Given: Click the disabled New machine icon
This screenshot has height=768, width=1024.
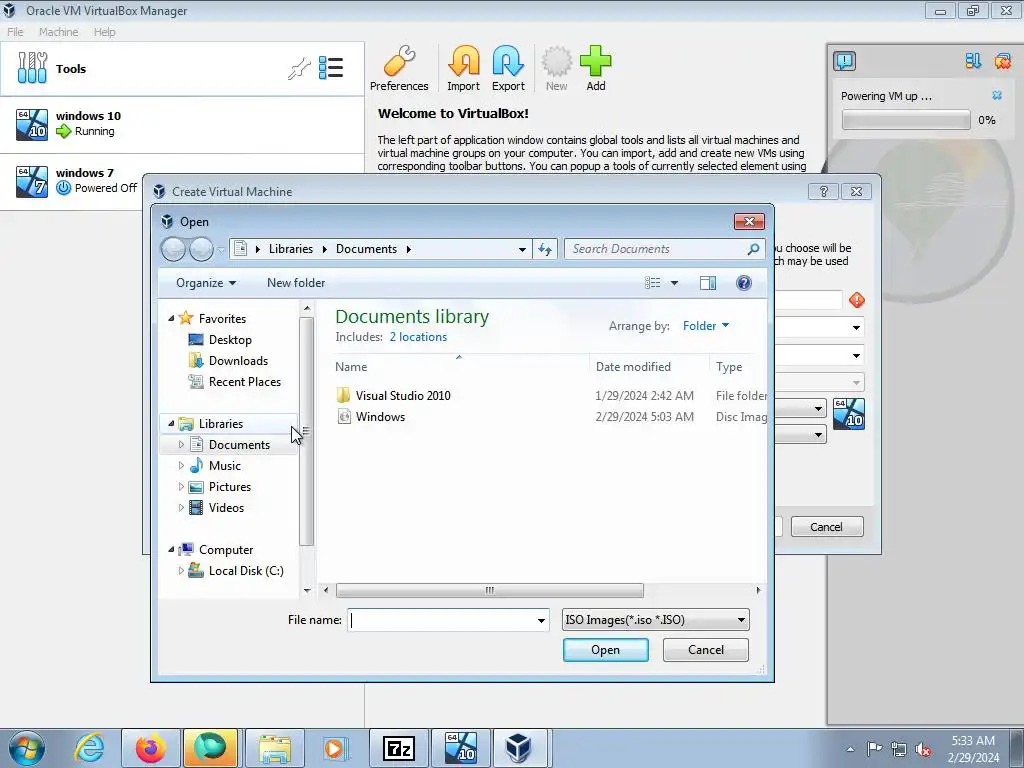Looking at the screenshot, I should [x=556, y=68].
